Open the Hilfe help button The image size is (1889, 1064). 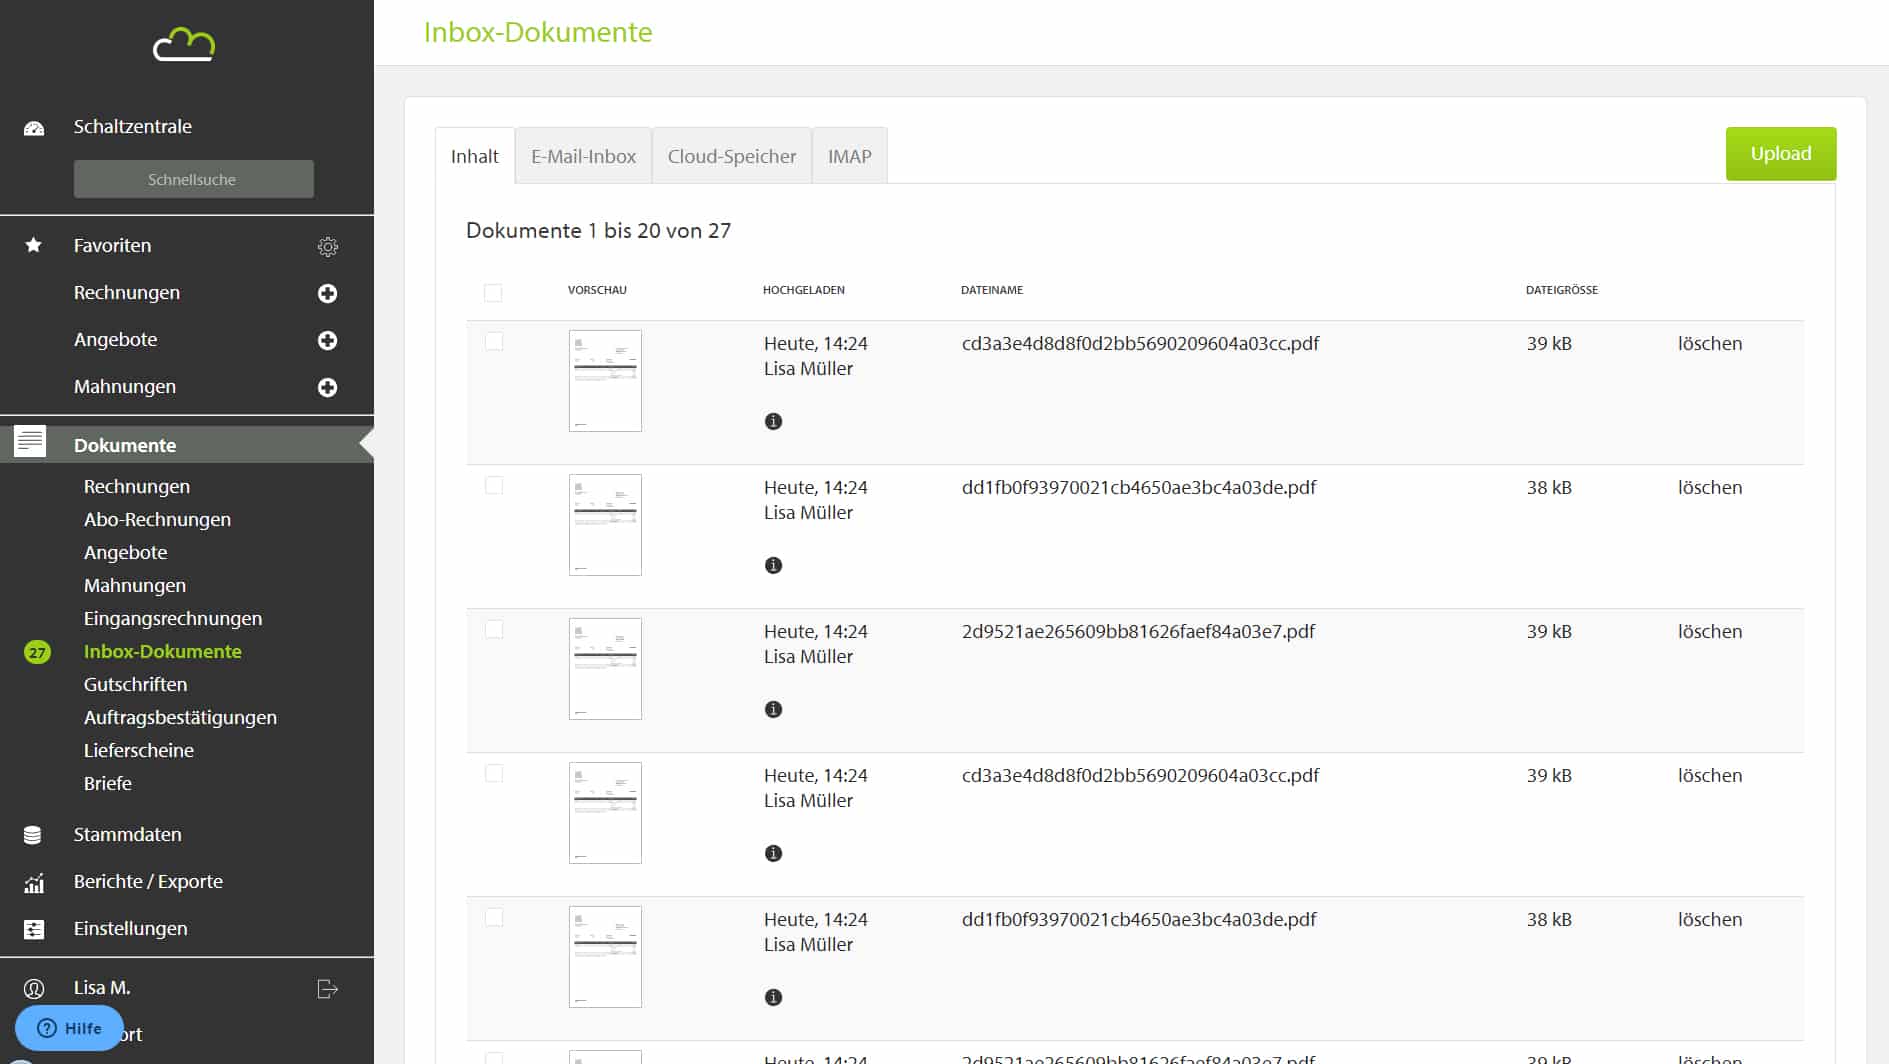(x=69, y=1028)
